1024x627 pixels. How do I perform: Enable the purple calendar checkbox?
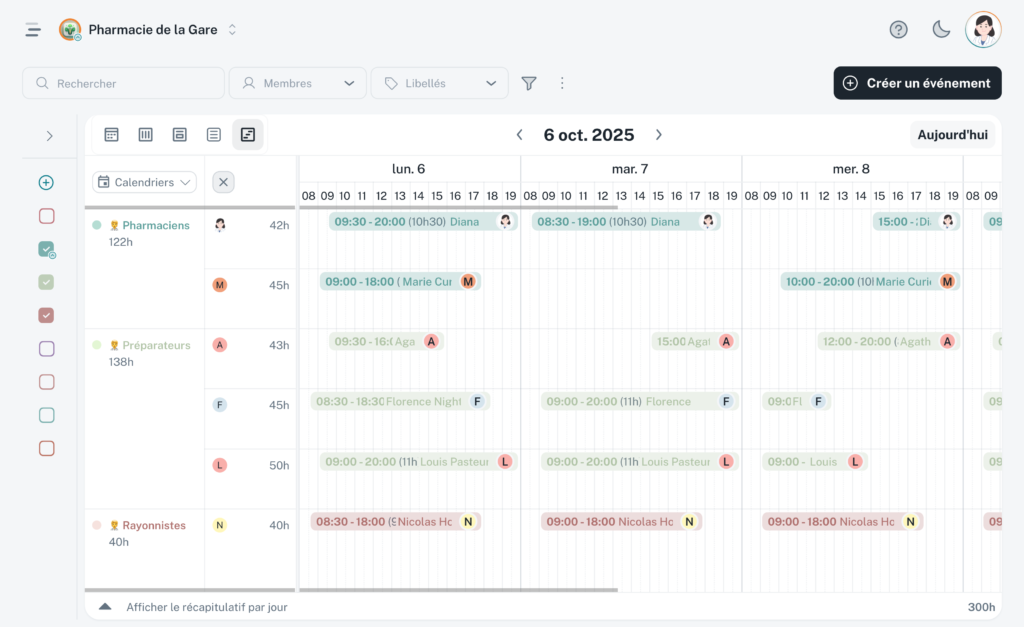click(46, 348)
